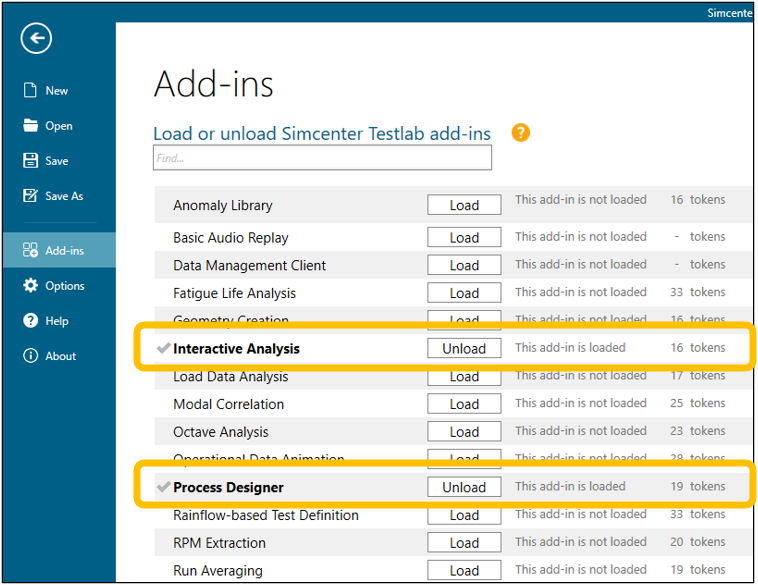Screen dimensions: 758x585
Task: Load the Anomaly Library add-in
Action: click(464, 205)
